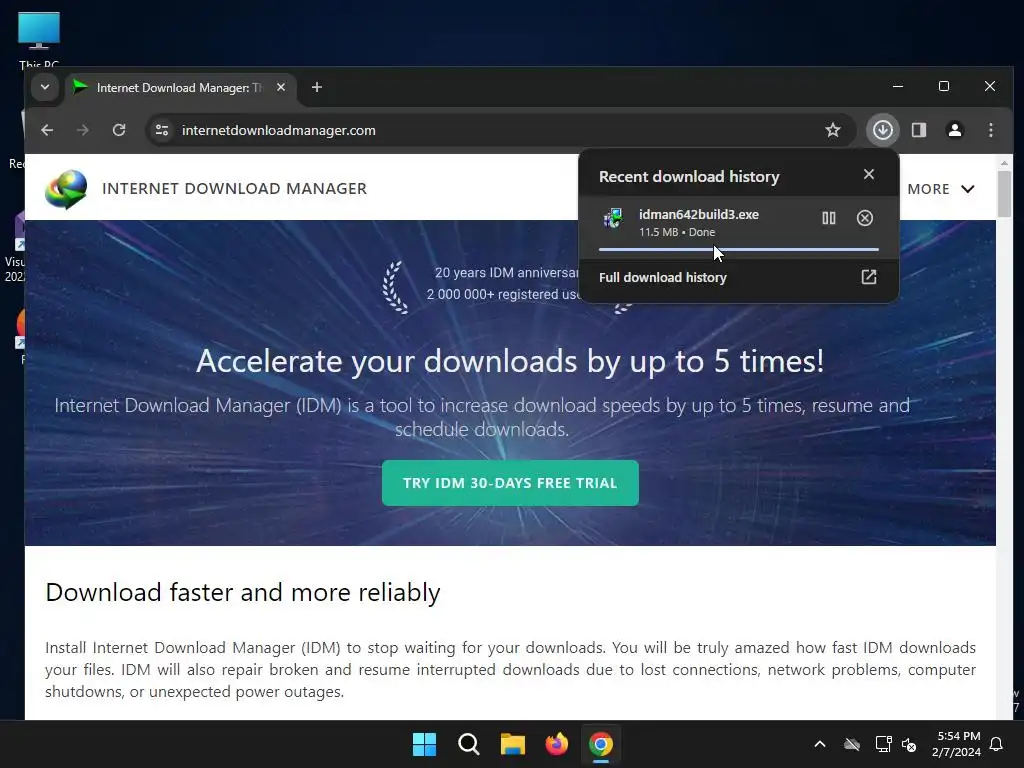Open the Windows Start menu

click(424, 744)
